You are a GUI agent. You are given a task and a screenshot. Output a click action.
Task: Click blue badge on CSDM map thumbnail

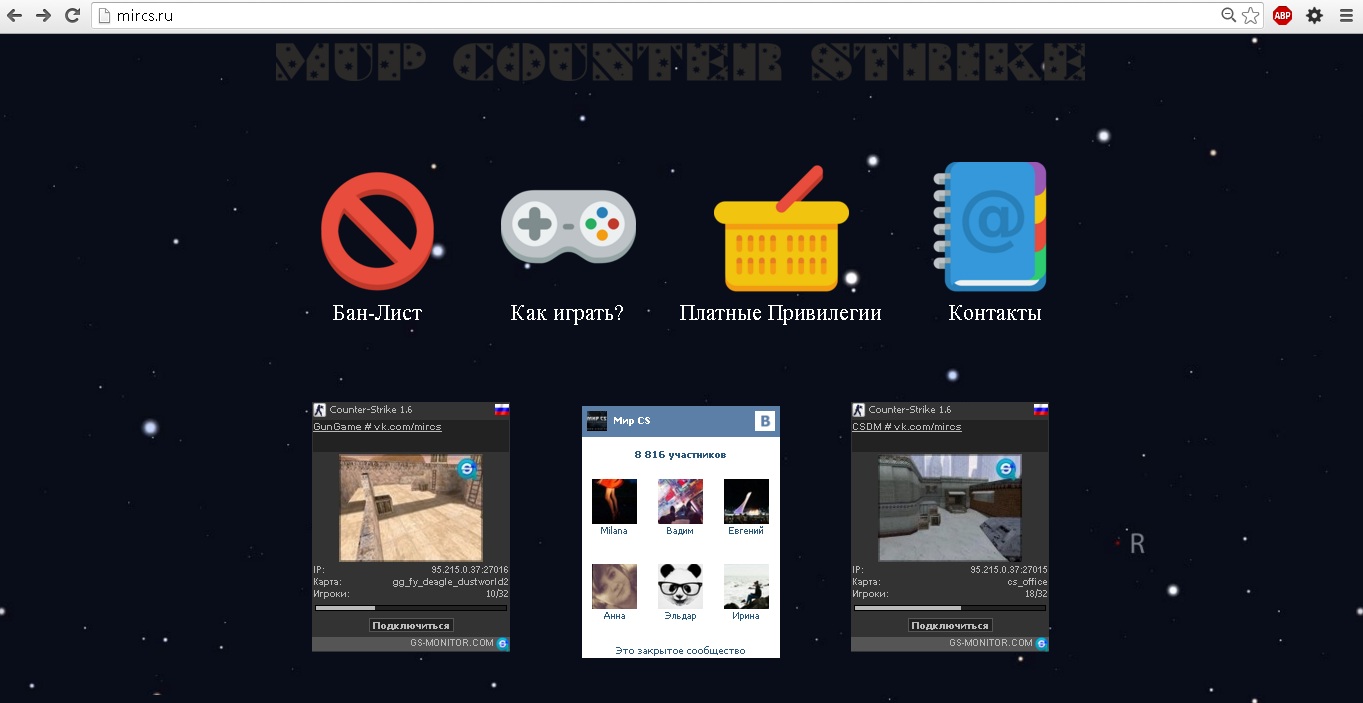point(1006,468)
